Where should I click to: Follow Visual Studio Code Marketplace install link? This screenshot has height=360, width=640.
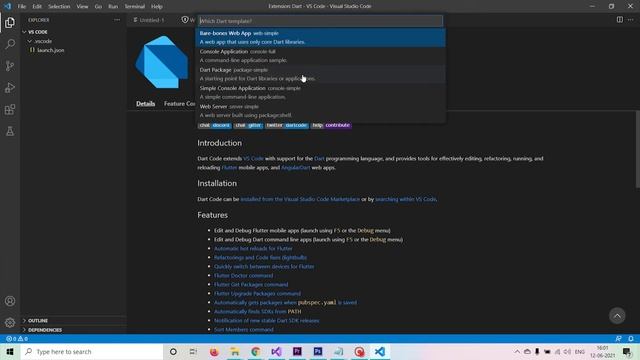[300, 199]
